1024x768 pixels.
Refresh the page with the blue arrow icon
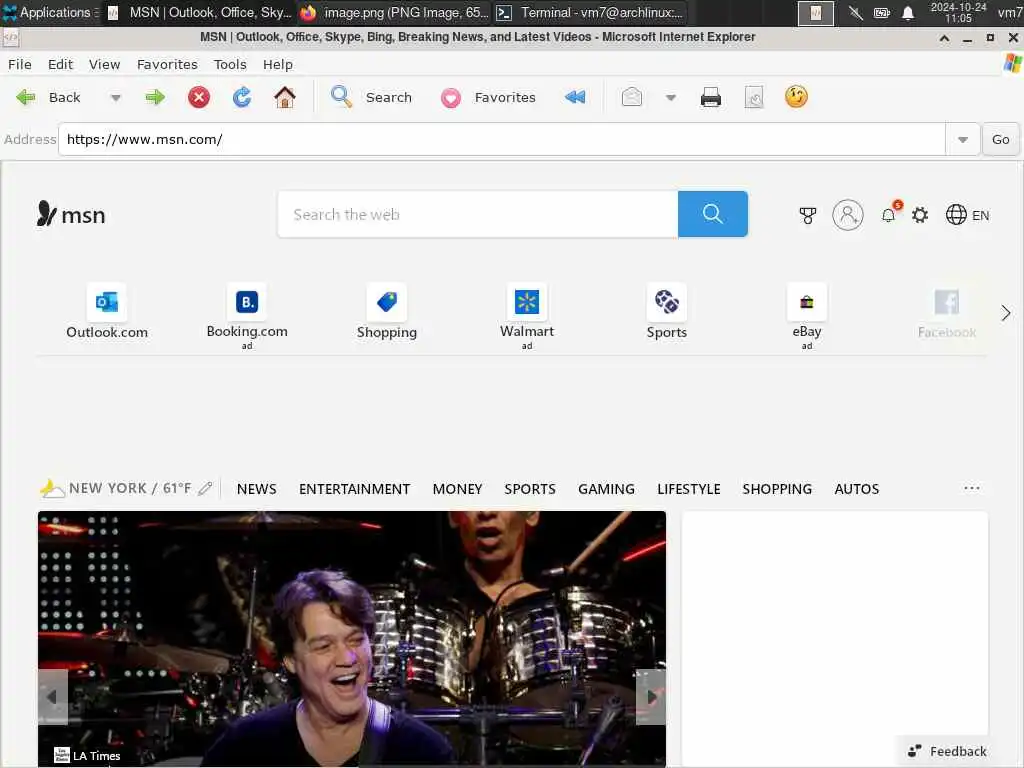tap(242, 97)
